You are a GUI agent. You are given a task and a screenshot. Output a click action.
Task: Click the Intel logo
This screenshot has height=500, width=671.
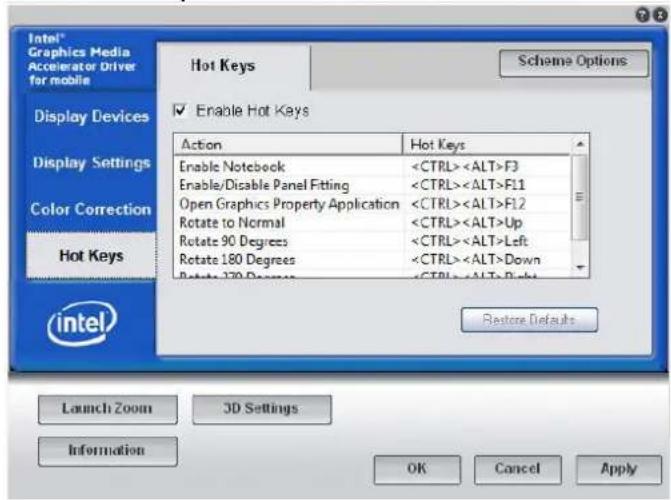[x=82, y=323]
